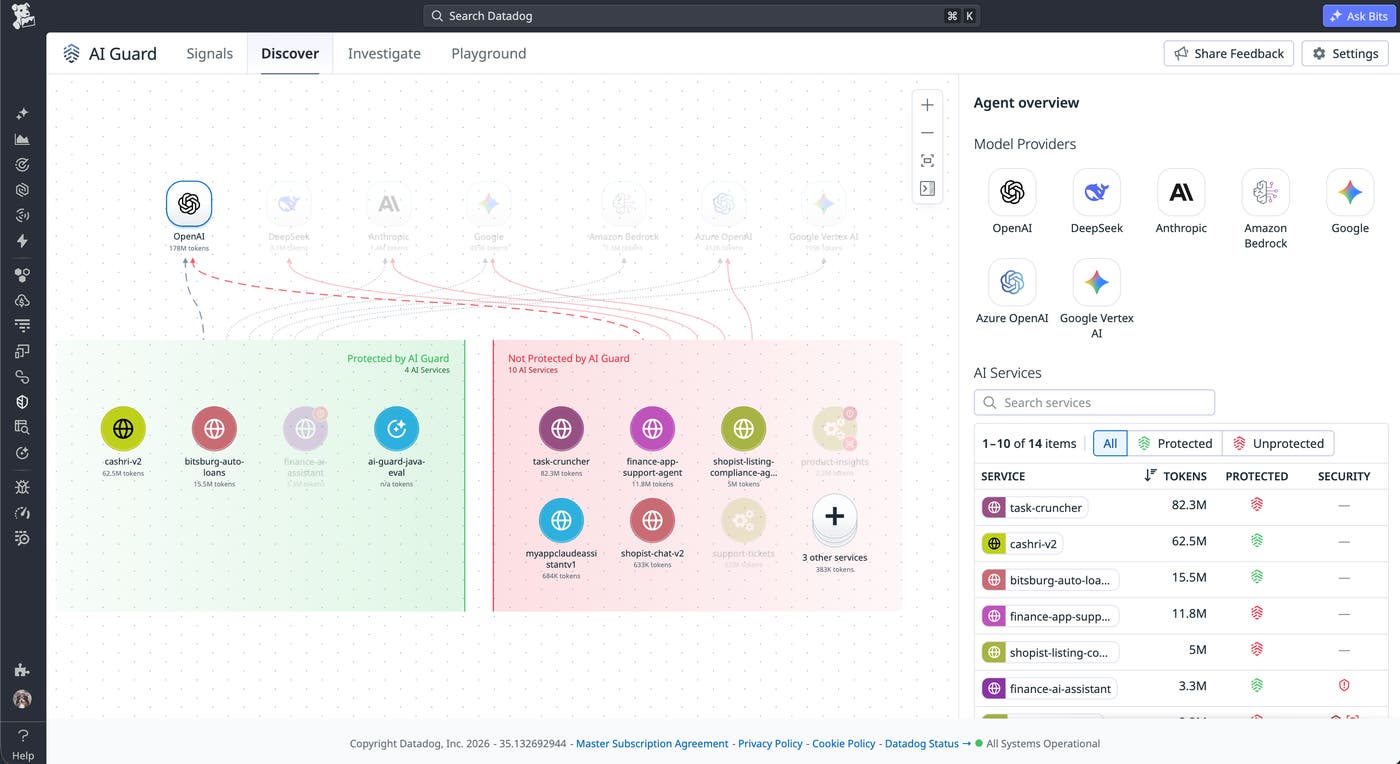
Task: Click Google under Model Providers
Action: (1350, 192)
